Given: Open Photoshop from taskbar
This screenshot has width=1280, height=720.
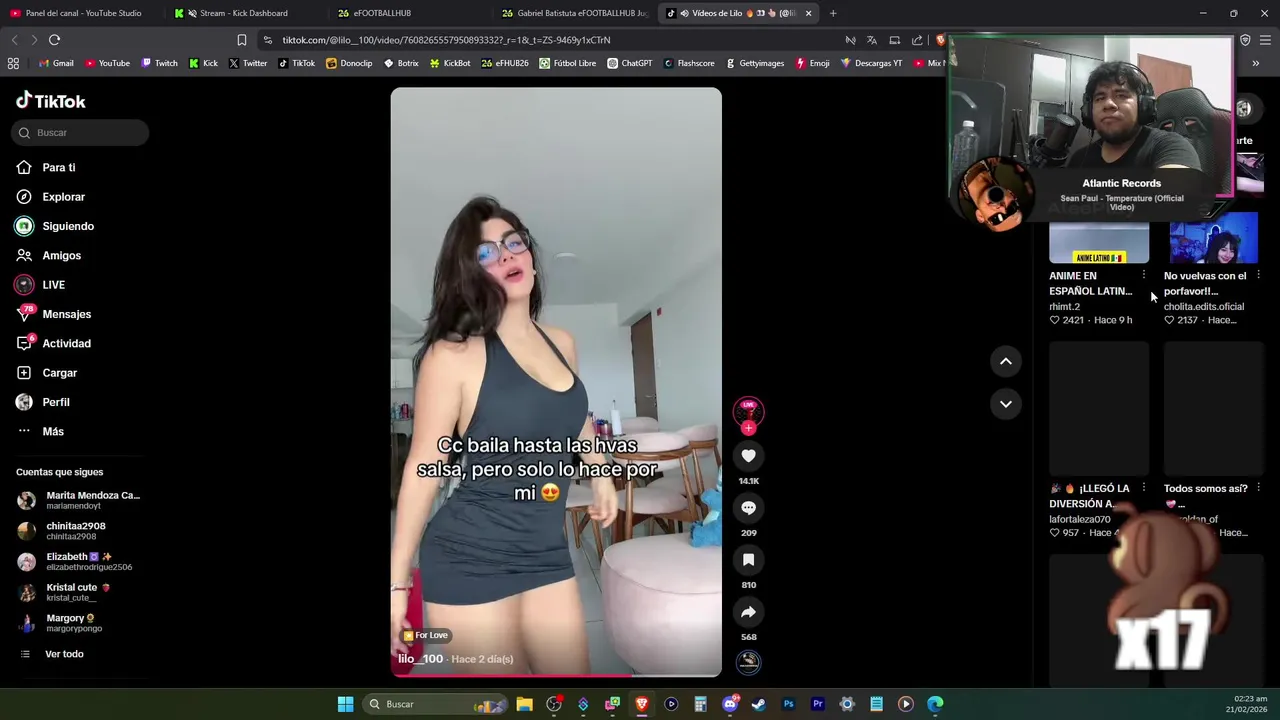Looking at the screenshot, I should tap(788, 704).
